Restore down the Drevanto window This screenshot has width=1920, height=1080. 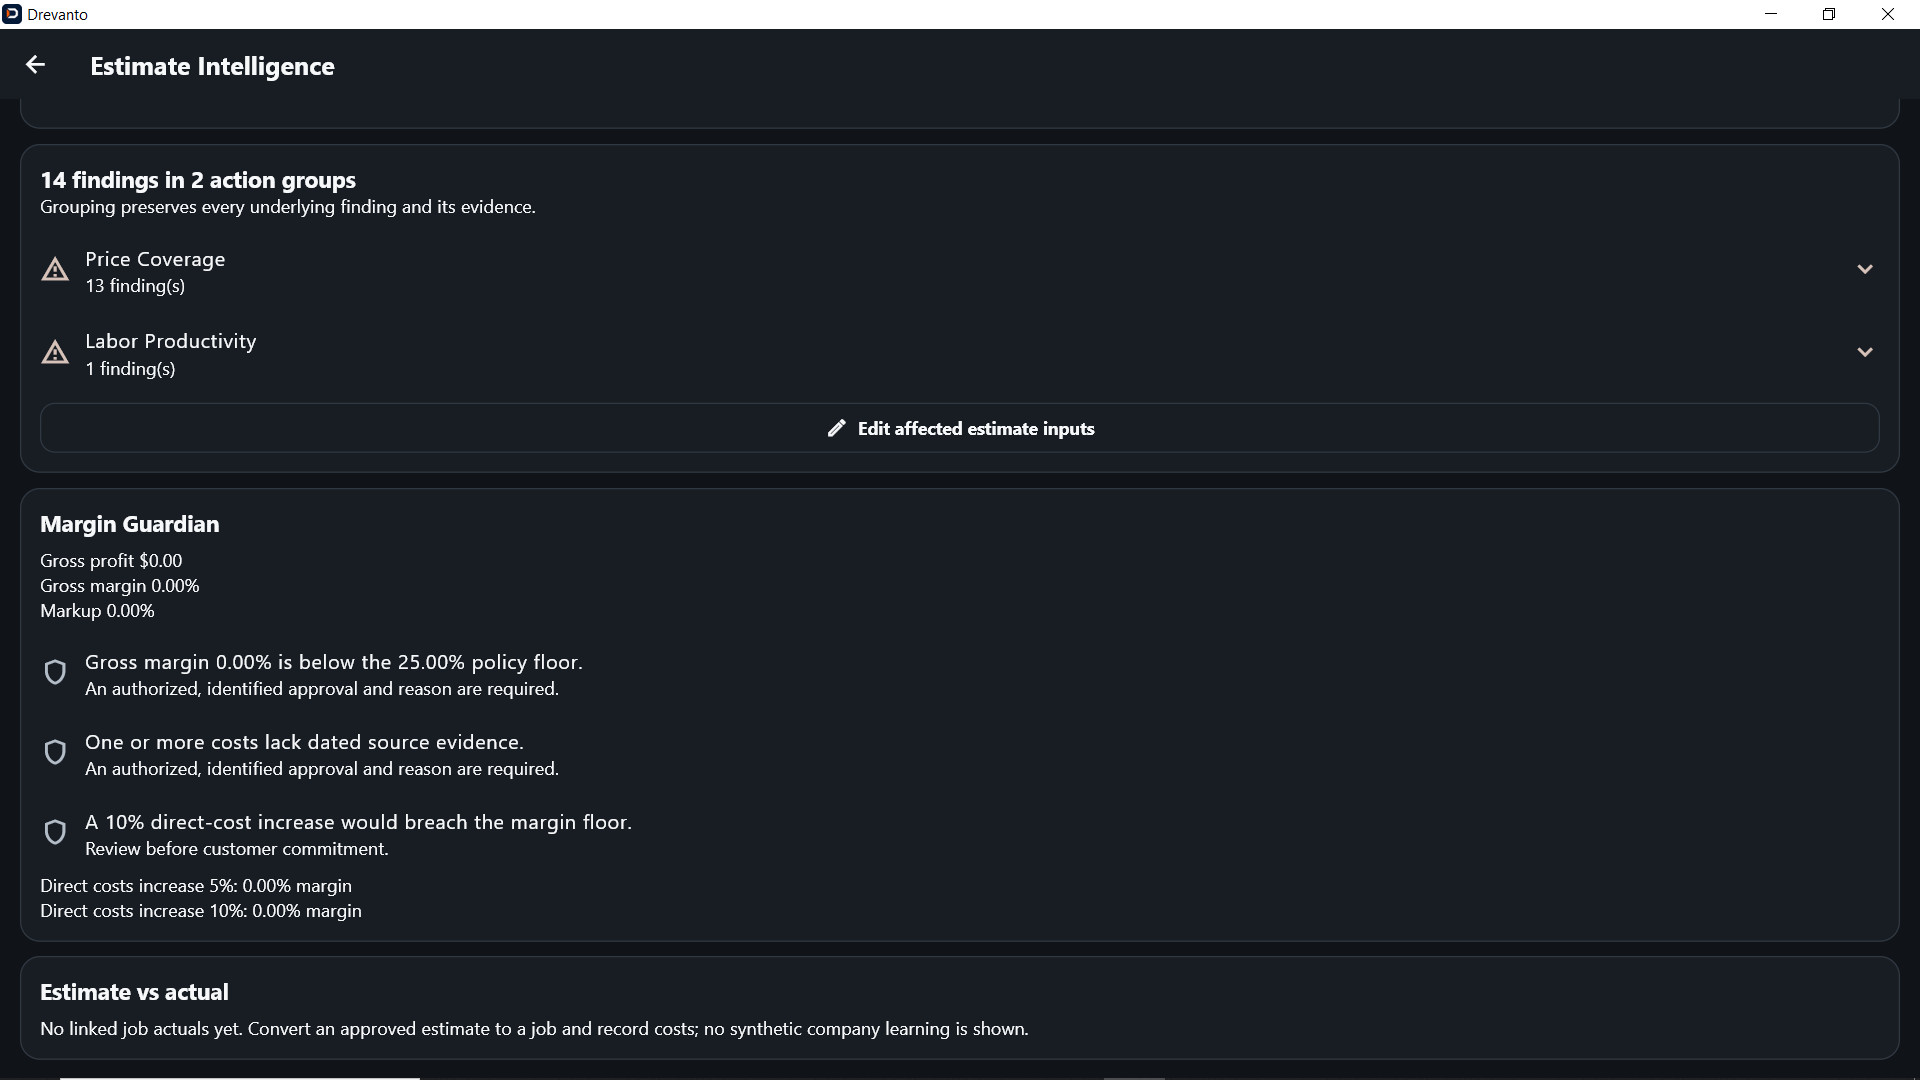coord(1829,14)
